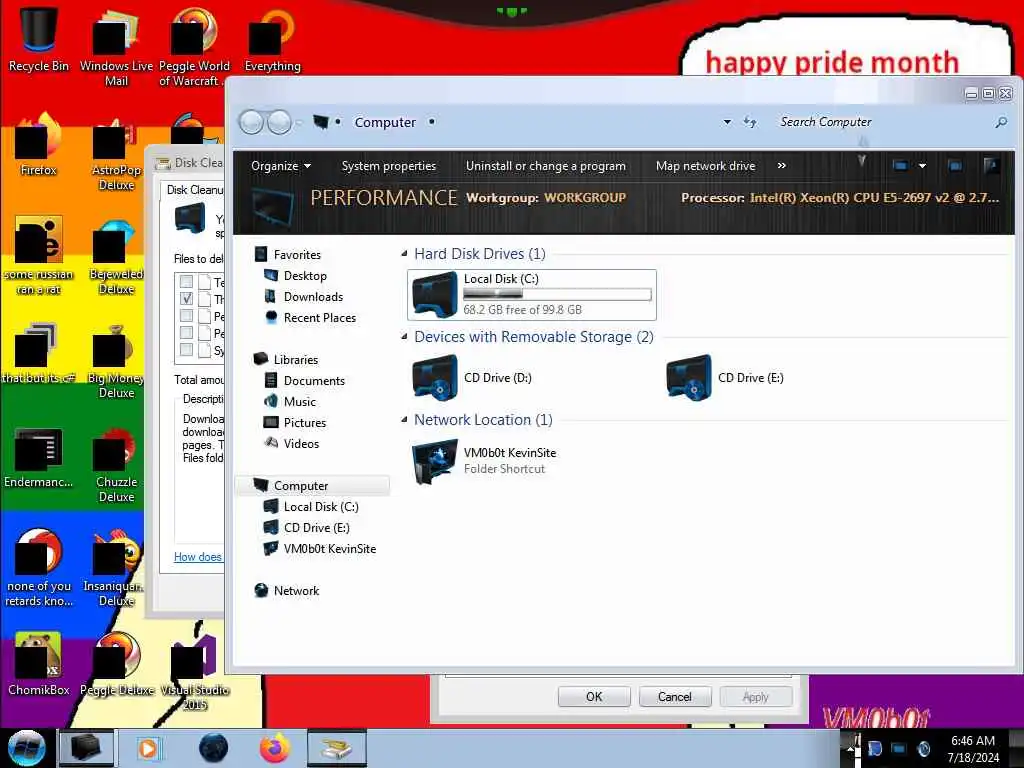Select VM0b0t KevinSite network folder shortcut

485,460
